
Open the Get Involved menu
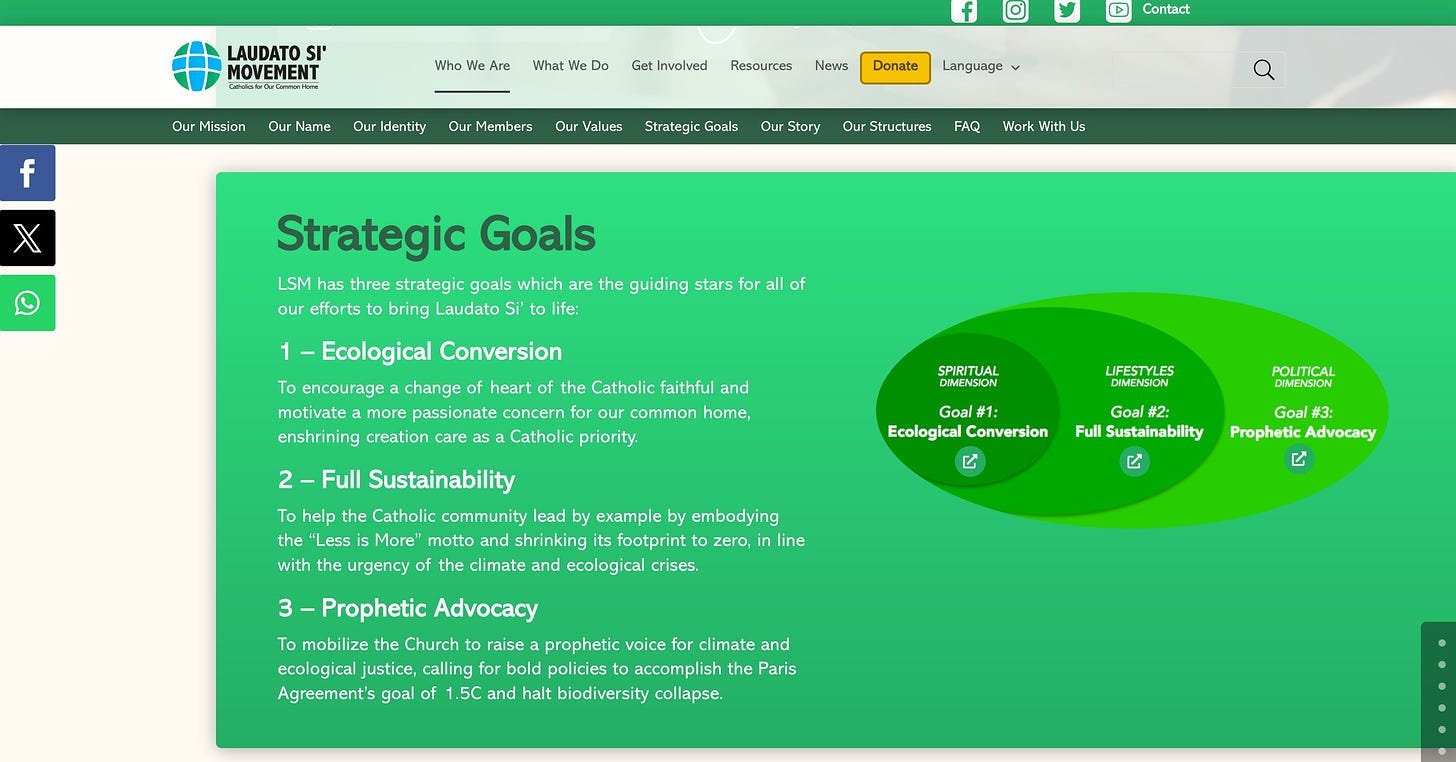tap(669, 66)
